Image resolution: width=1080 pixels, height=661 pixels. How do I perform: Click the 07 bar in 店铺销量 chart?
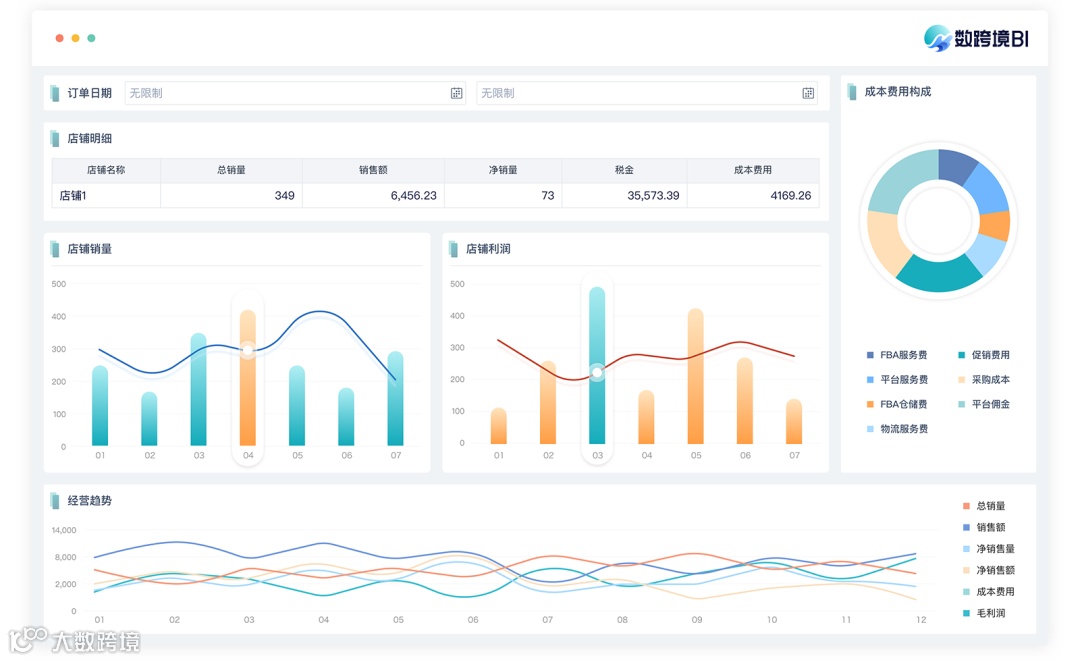[x=395, y=399]
